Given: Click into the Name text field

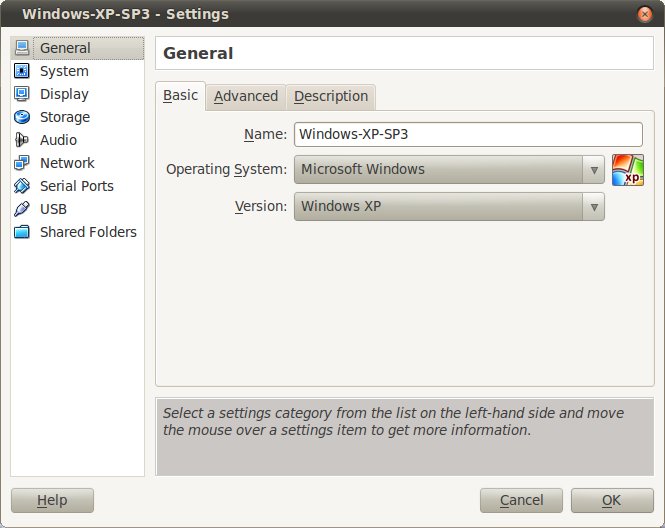Looking at the screenshot, I should tap(467, 134).
